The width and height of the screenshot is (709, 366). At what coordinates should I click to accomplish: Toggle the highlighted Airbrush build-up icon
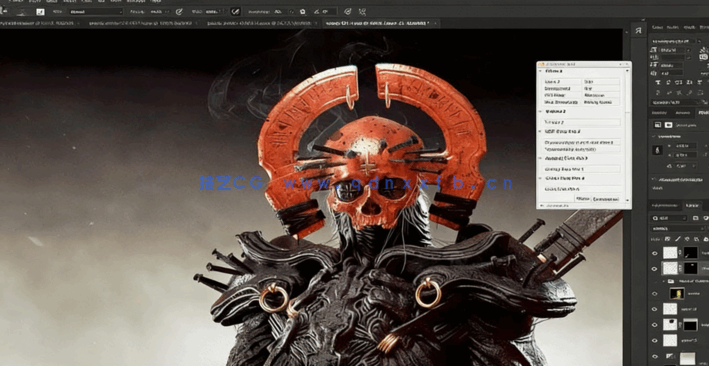click(x=235, y=12)
